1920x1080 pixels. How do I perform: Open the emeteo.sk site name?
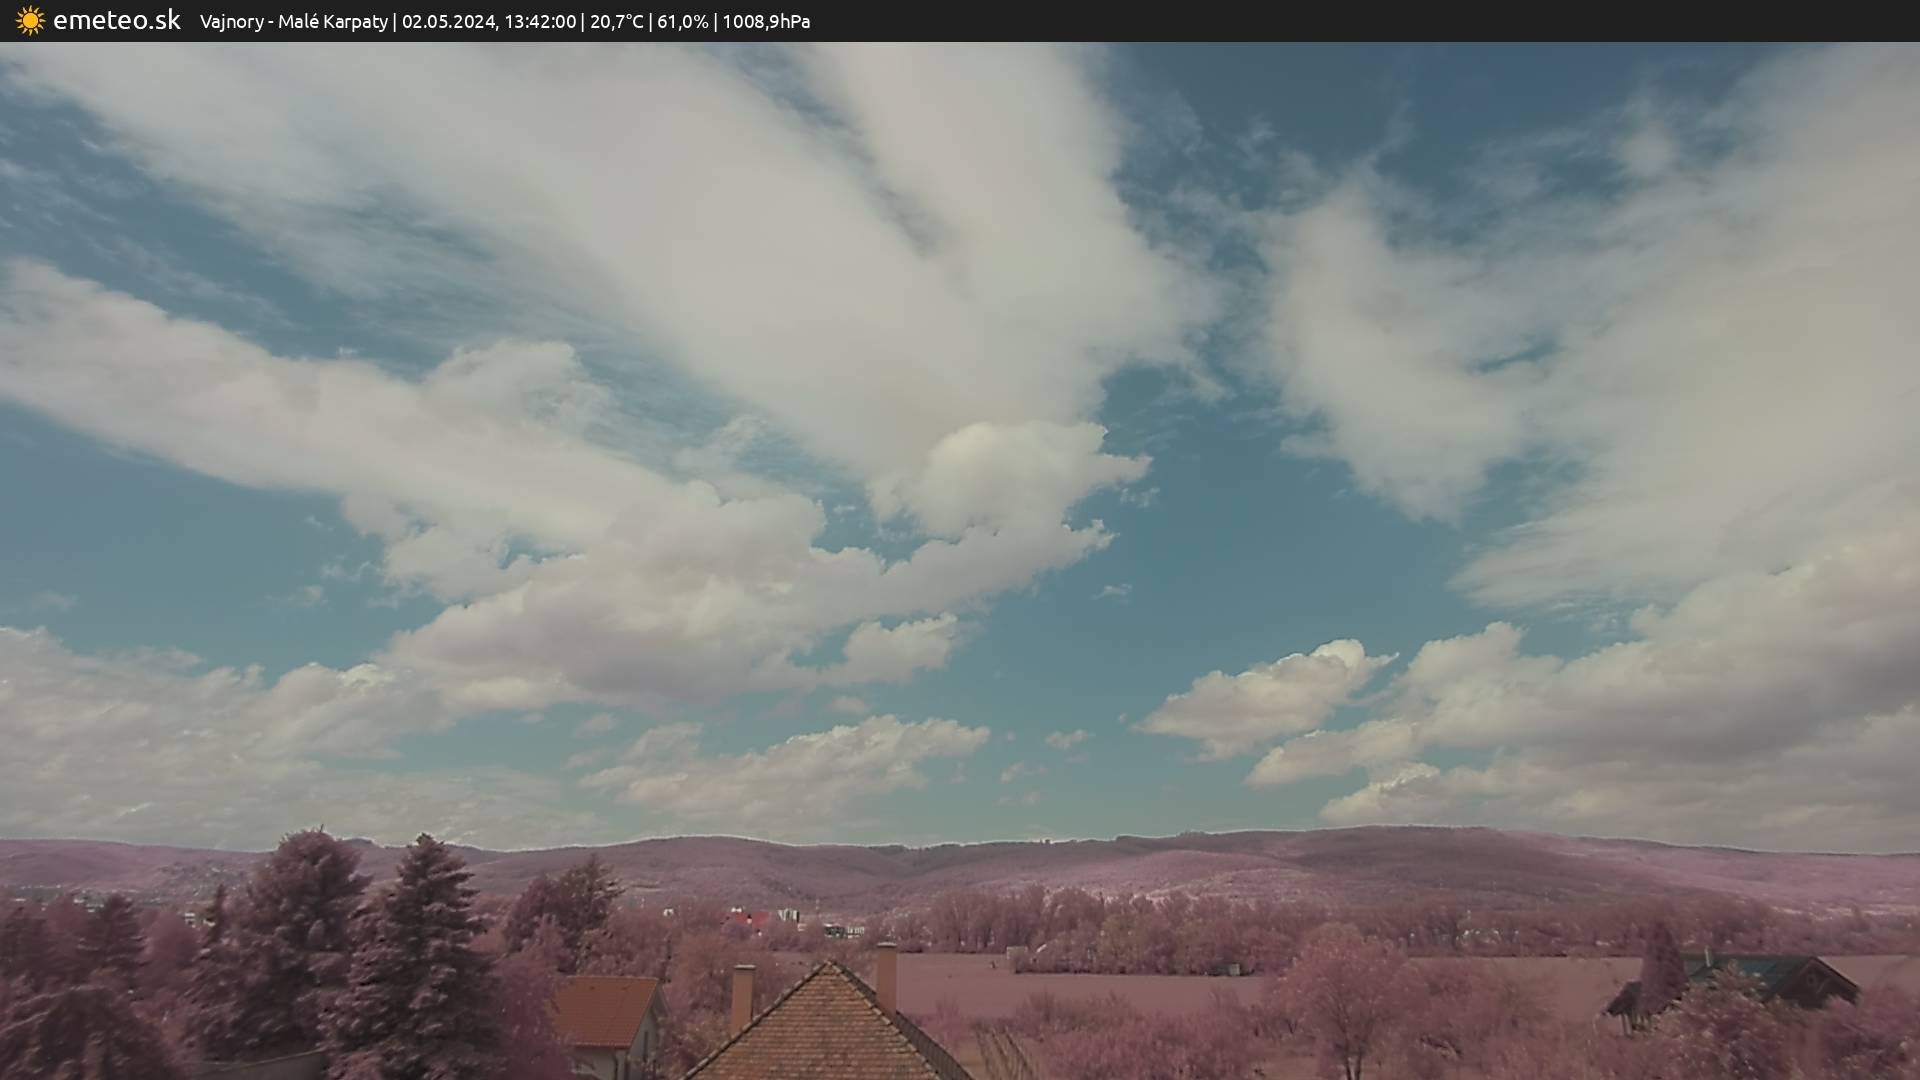coord(116,20)
